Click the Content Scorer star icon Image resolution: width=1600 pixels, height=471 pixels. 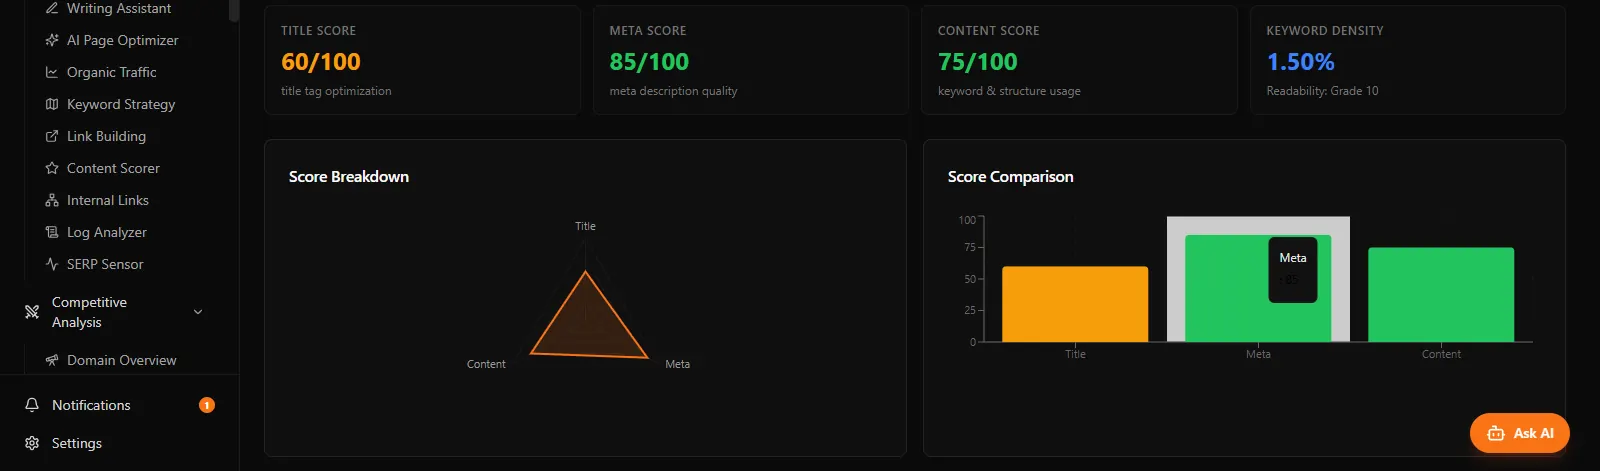coord(52,168)
